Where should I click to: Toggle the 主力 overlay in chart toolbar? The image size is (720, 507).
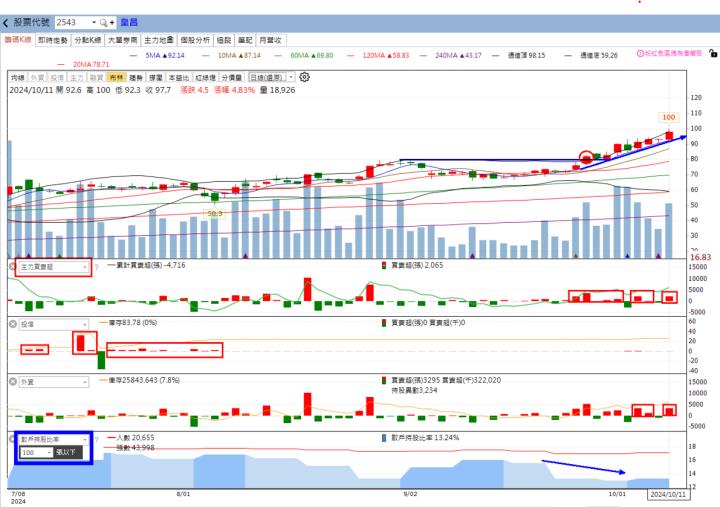(x=77, y=78)
